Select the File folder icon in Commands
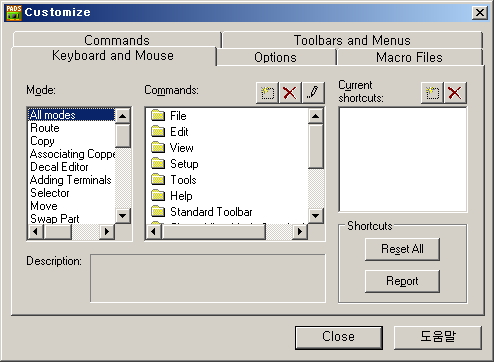This screenshot has height=362, width=494. [158, 116]
